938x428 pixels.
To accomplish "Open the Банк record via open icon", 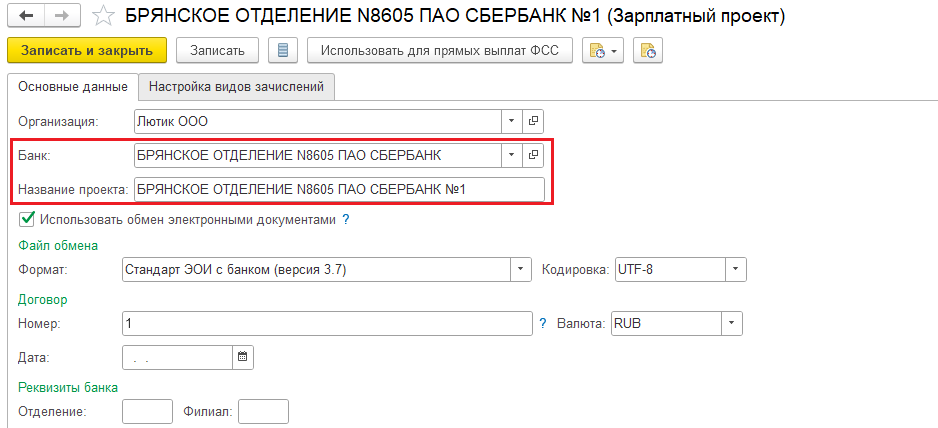I will pyautogui.click(x=532, y=155).
